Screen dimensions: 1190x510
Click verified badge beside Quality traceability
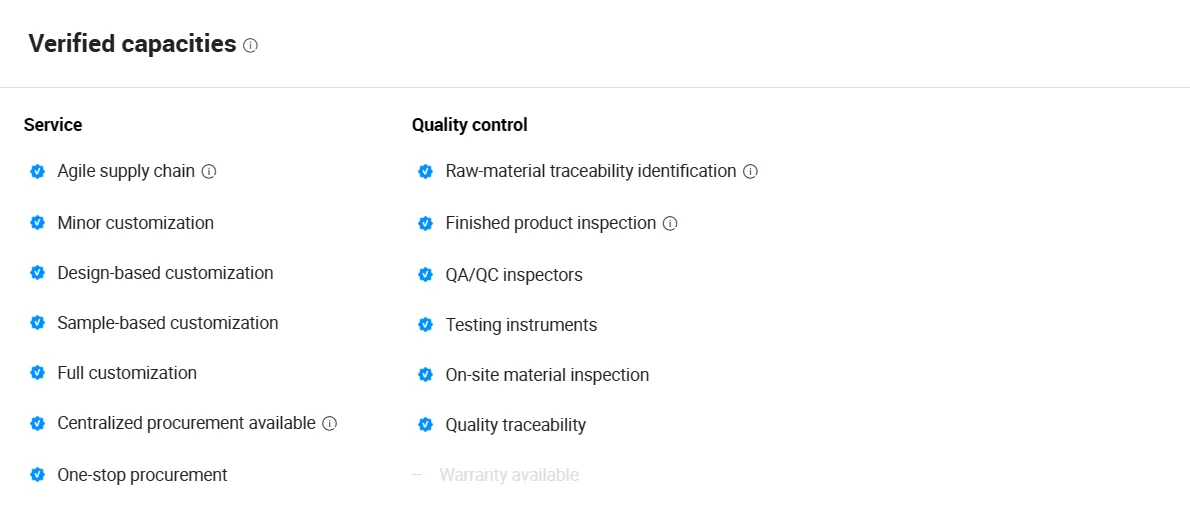point(426,424)
